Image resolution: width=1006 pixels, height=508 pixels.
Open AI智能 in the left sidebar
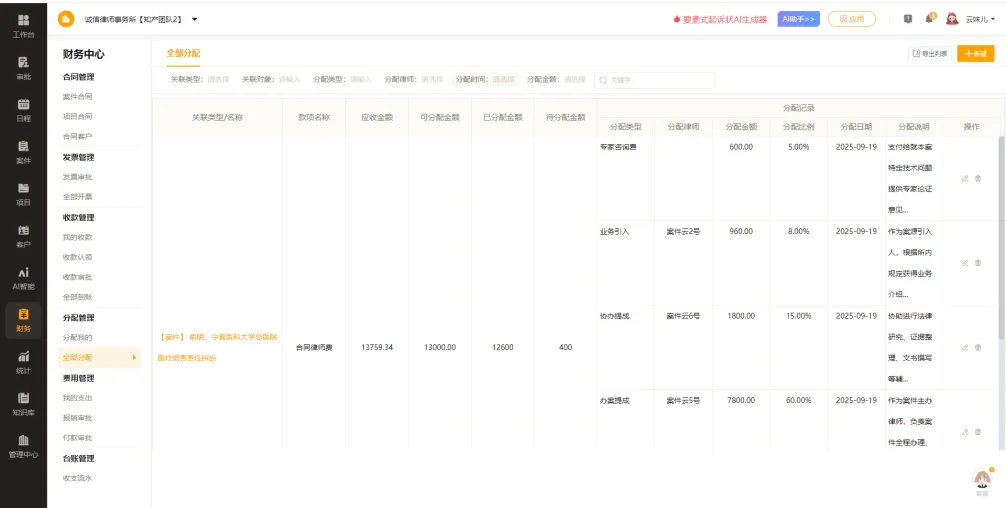(23, 277)
